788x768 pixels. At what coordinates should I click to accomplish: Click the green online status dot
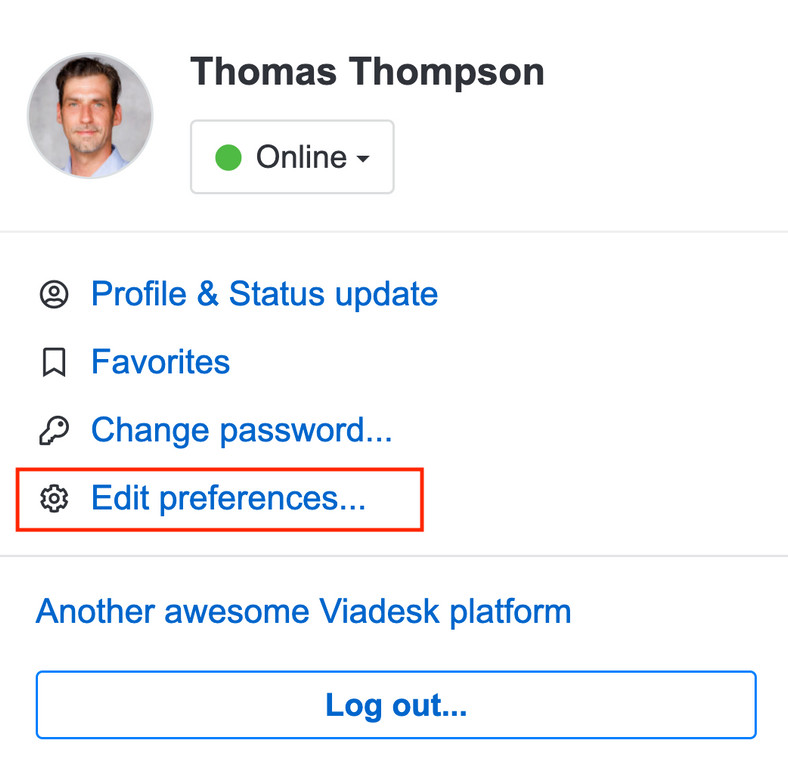[228, 157]
